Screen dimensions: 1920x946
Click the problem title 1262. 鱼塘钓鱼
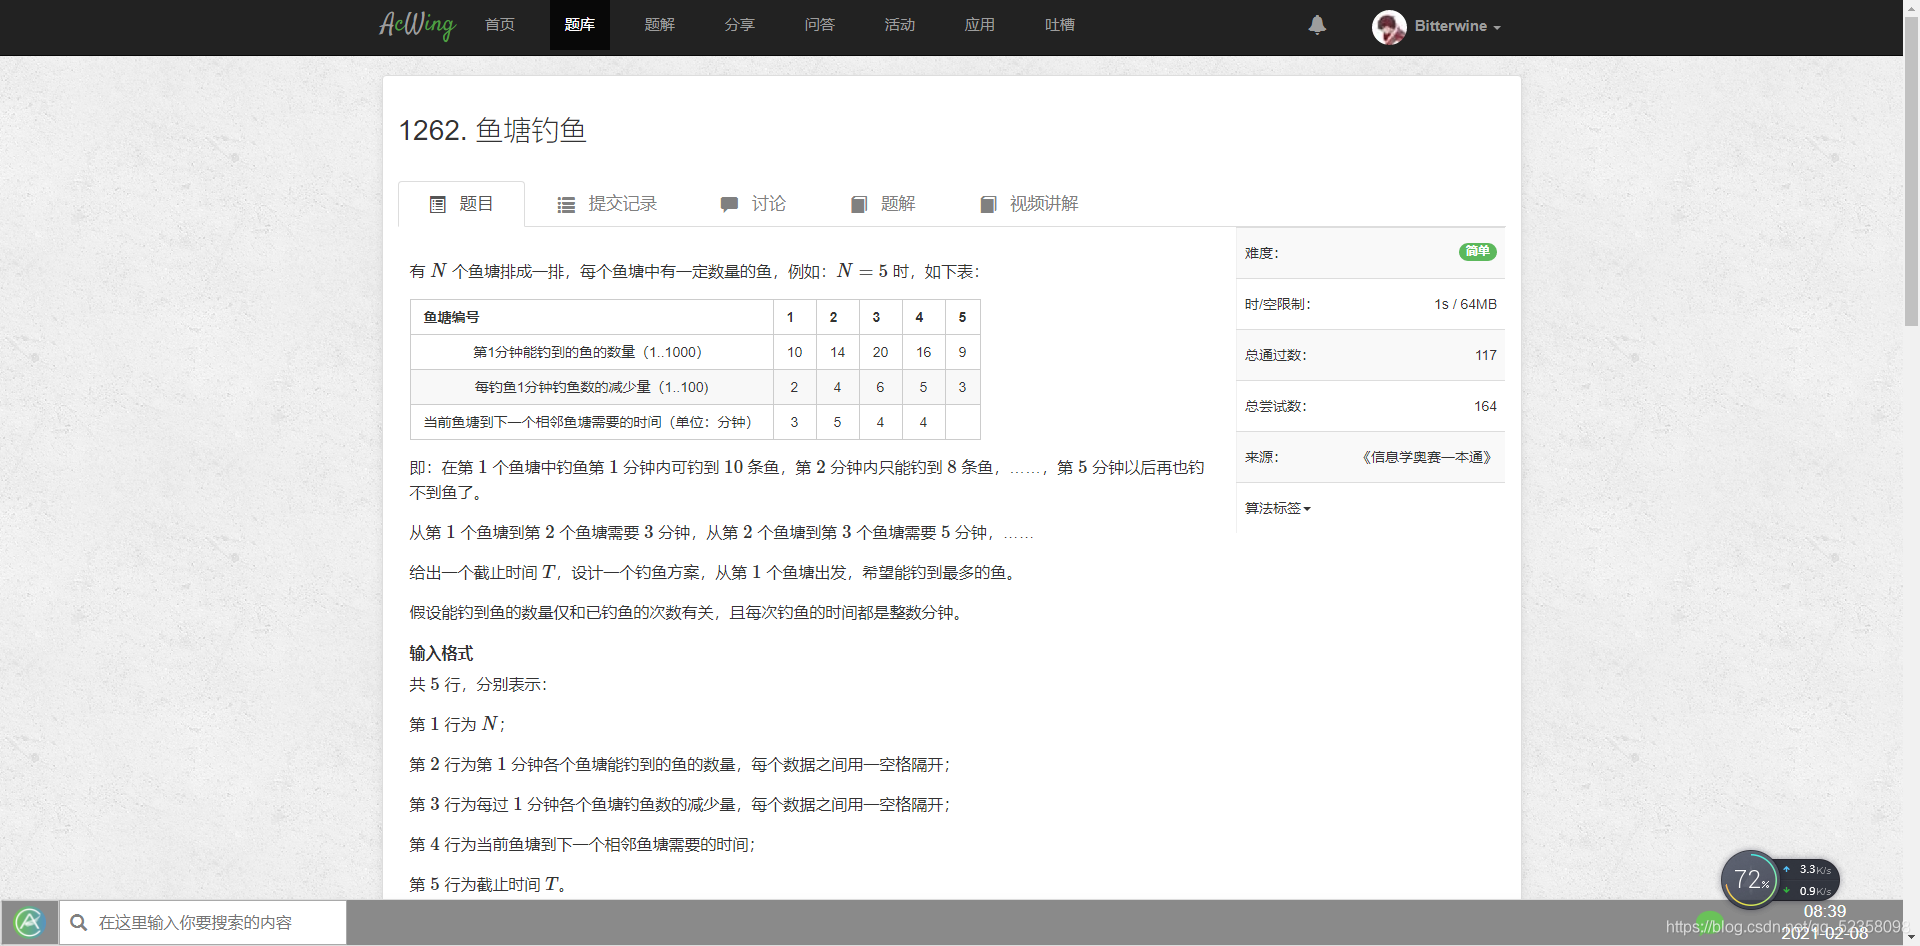pos(492,130)
